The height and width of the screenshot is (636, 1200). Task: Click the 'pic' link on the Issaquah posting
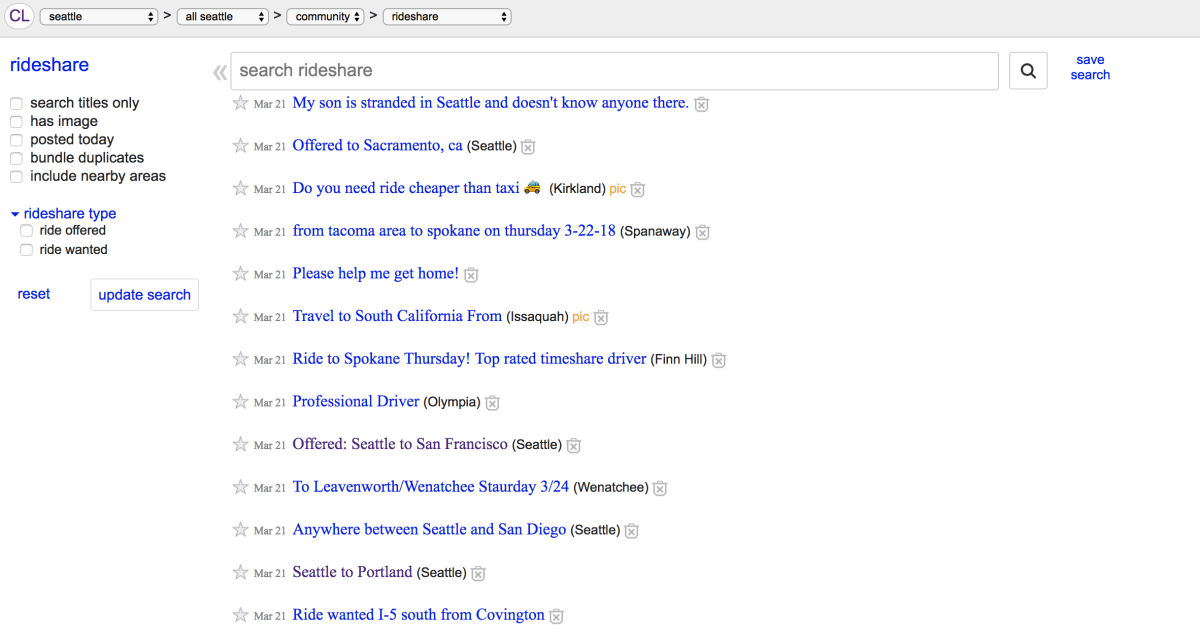tap(580, 317)
